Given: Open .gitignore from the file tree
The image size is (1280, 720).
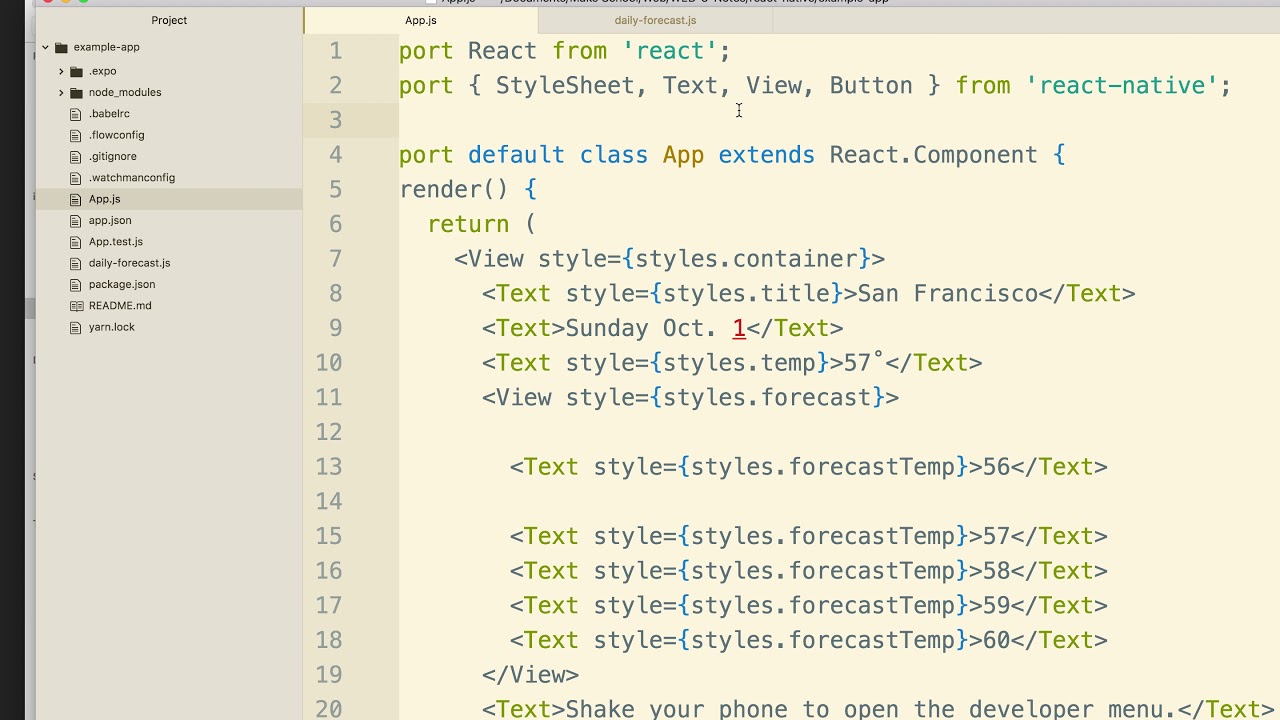Looking at the screenshot, I should click(112, 156).
